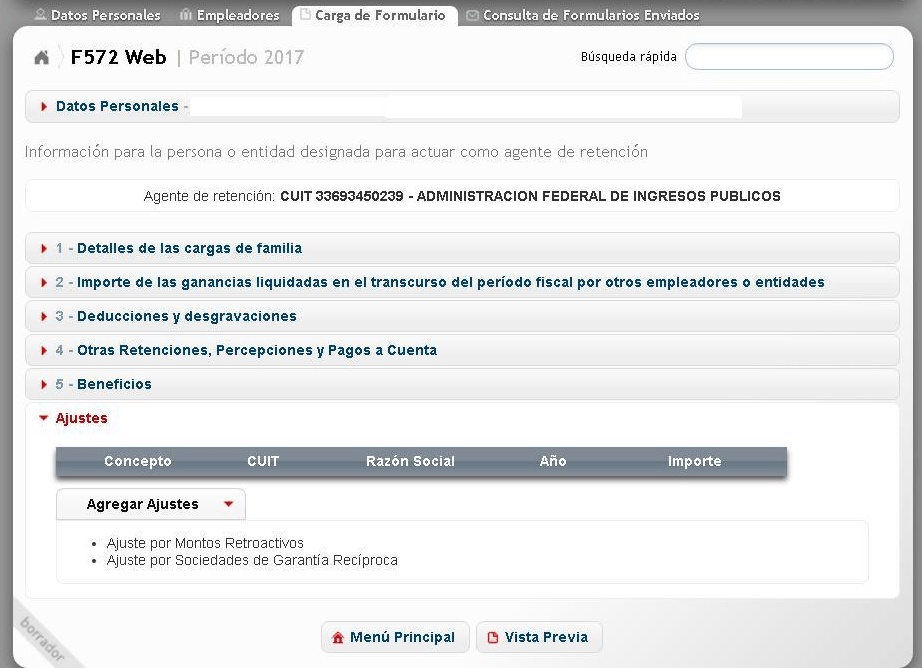This screenshot has width=922, height=668.
Task: Expand section 4 Otras Retenciones, Percepciones y Pagos
Action: pos(462,350)
